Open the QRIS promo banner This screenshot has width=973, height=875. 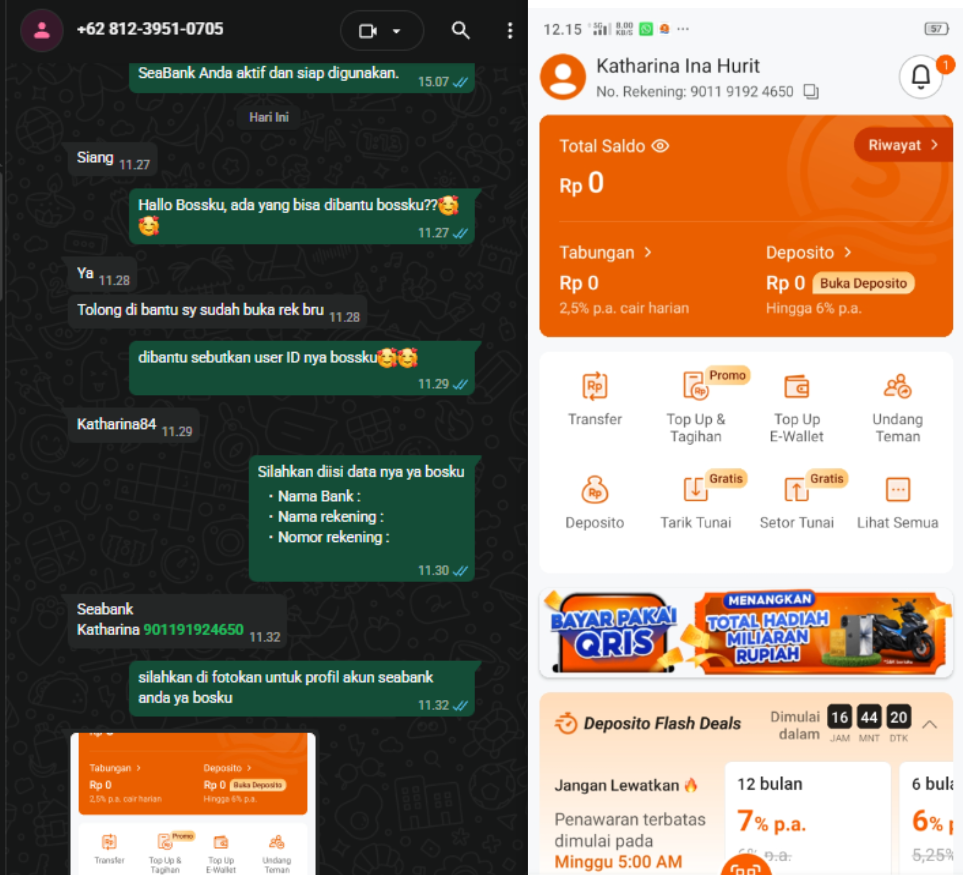coord(746,633)
